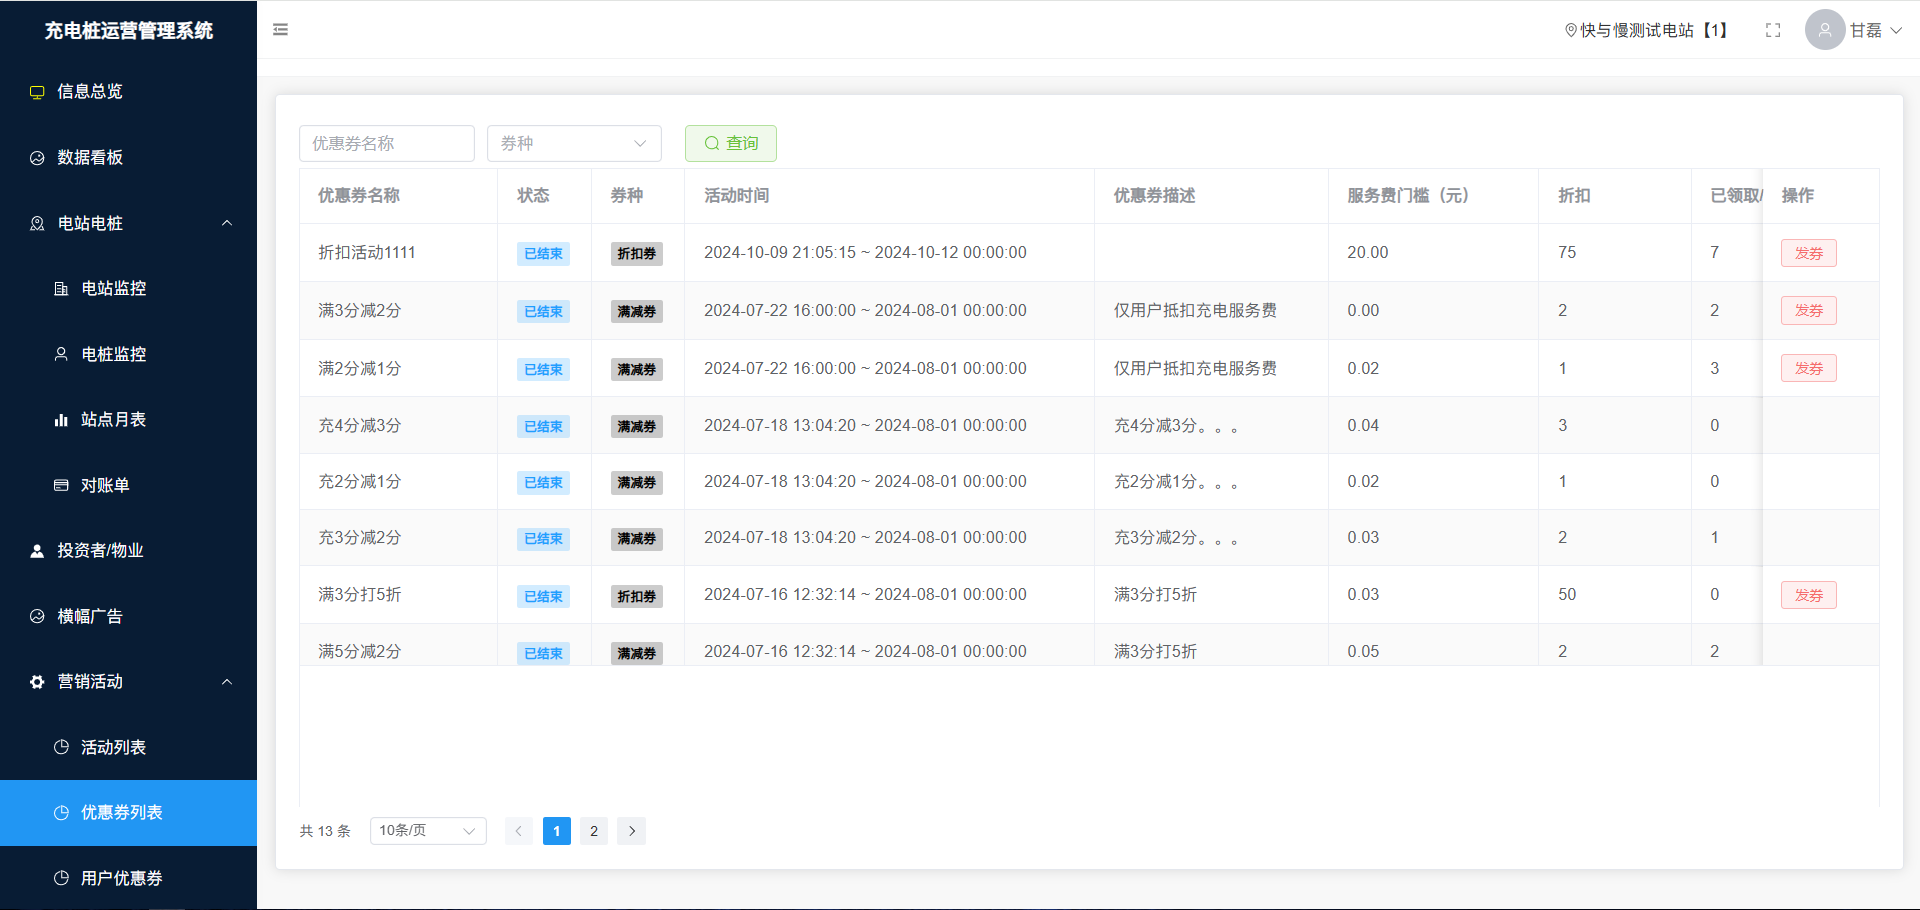Click 发券 for 满2分减1分 row

point(1809,368)
